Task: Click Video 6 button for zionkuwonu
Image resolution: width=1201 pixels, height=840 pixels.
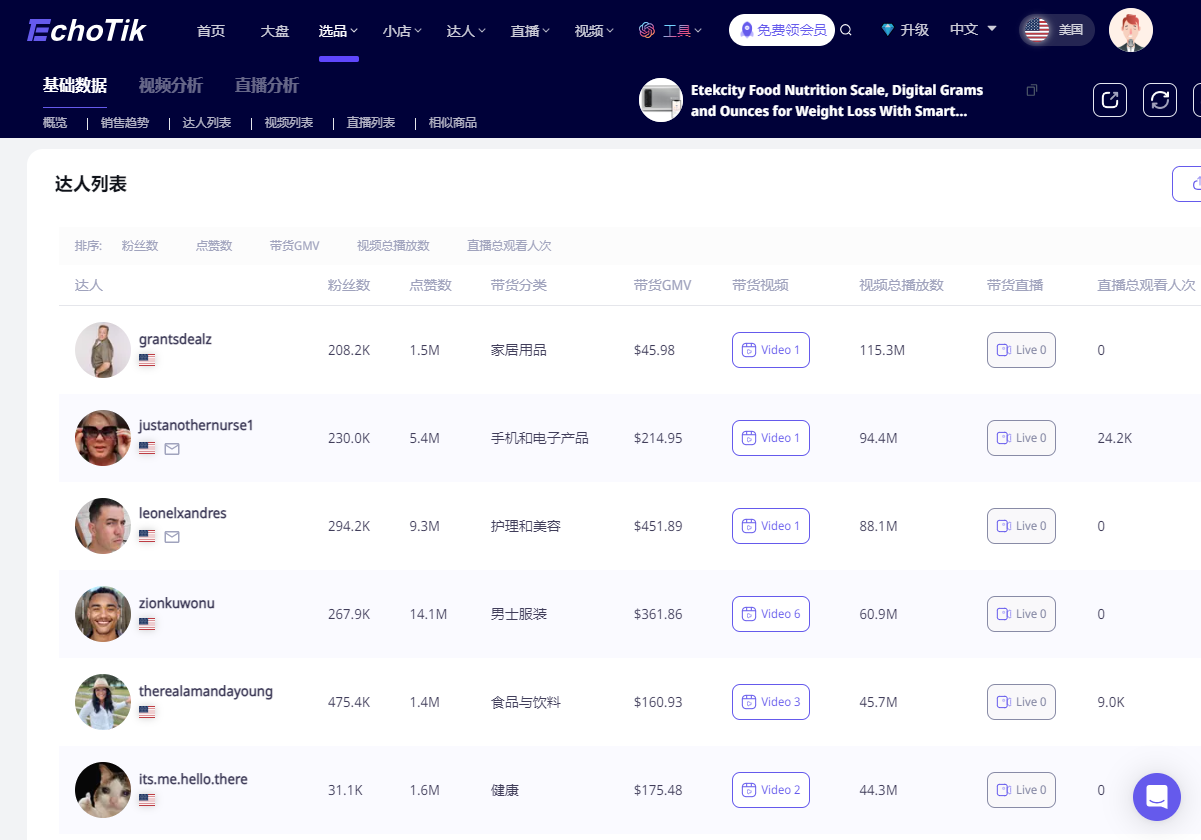Action: (x=771, y=614)
